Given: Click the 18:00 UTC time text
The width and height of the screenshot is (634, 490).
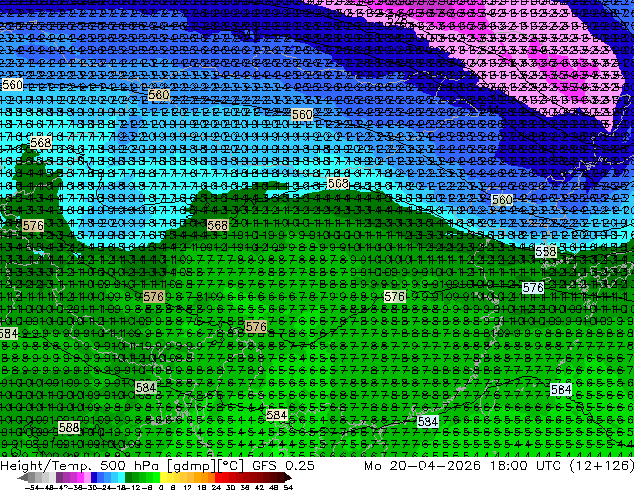Looking at the screenshot, I should coord(526,465).
